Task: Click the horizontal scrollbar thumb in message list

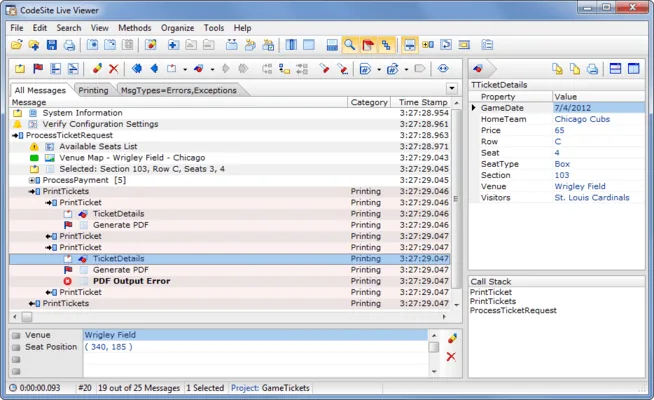Action: [27, 317]
